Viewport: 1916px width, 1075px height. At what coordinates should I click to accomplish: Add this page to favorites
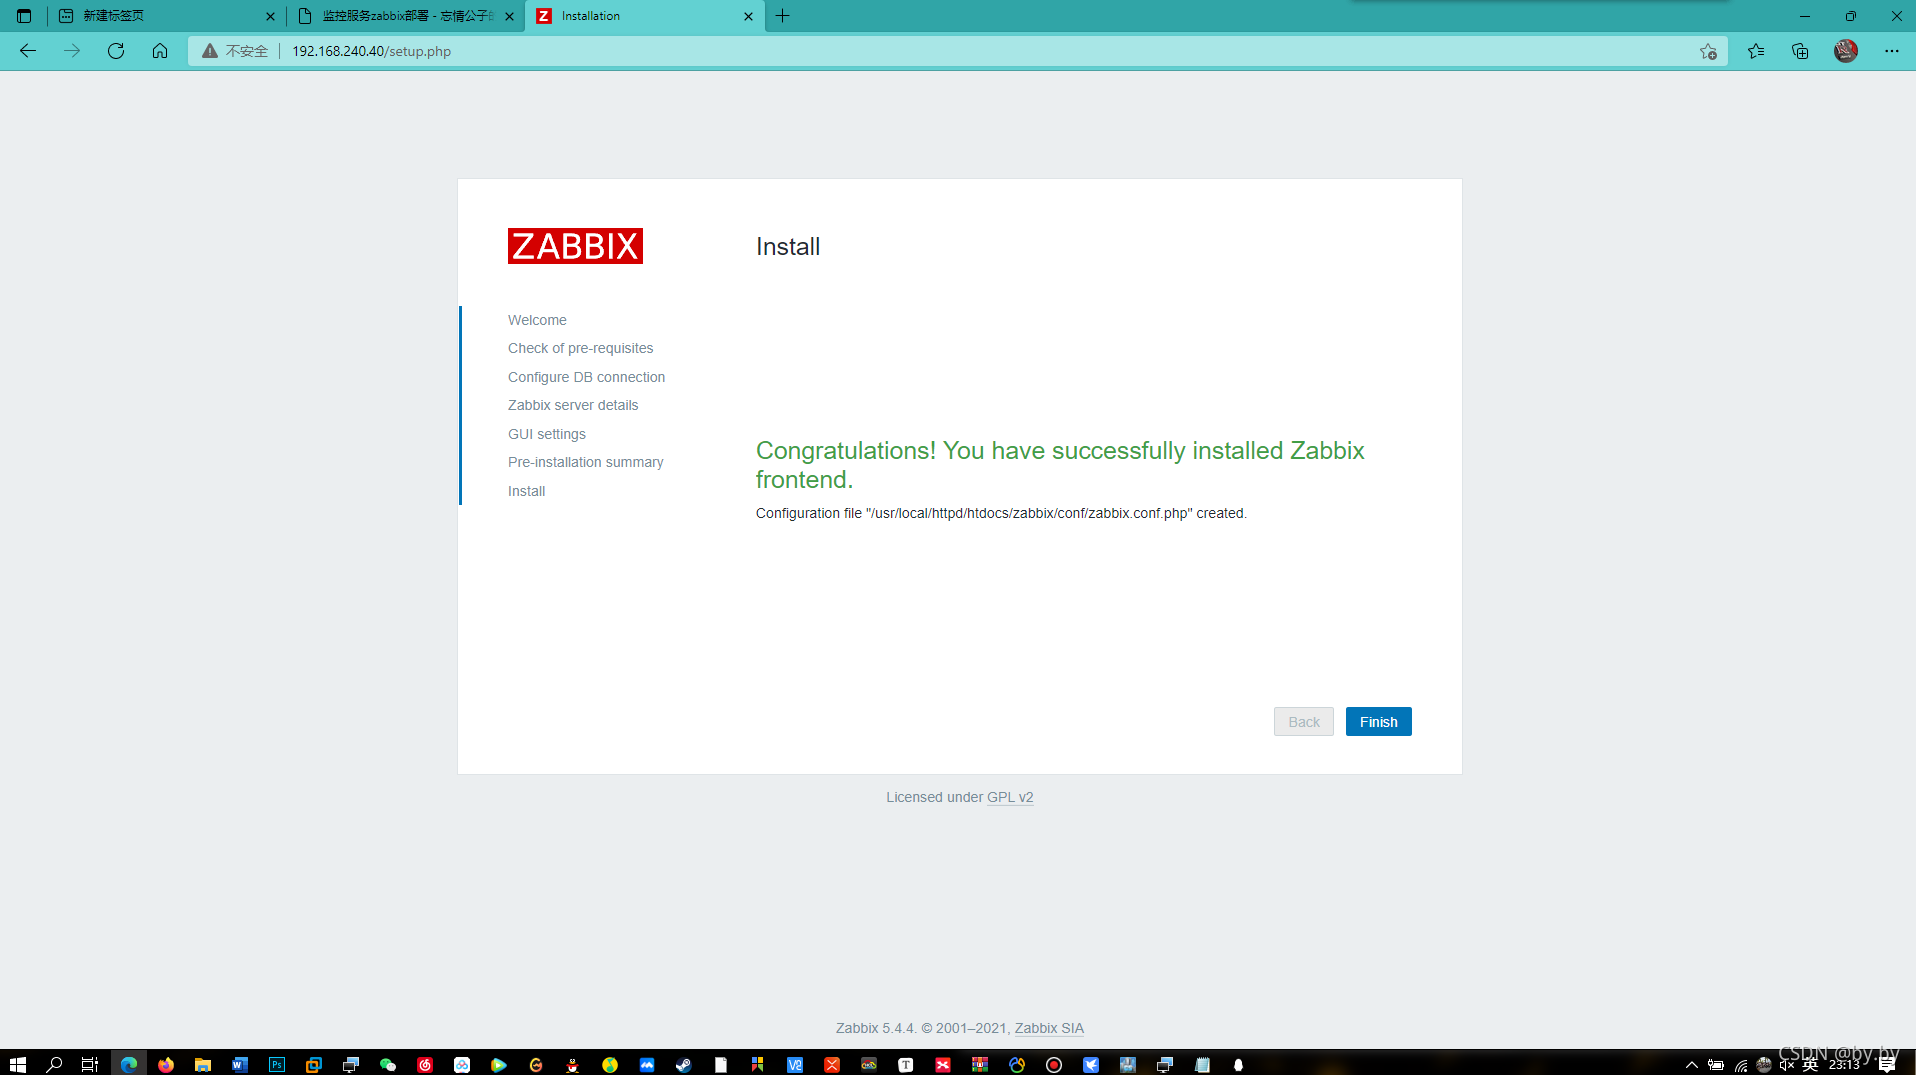[x=1708, y=51]
